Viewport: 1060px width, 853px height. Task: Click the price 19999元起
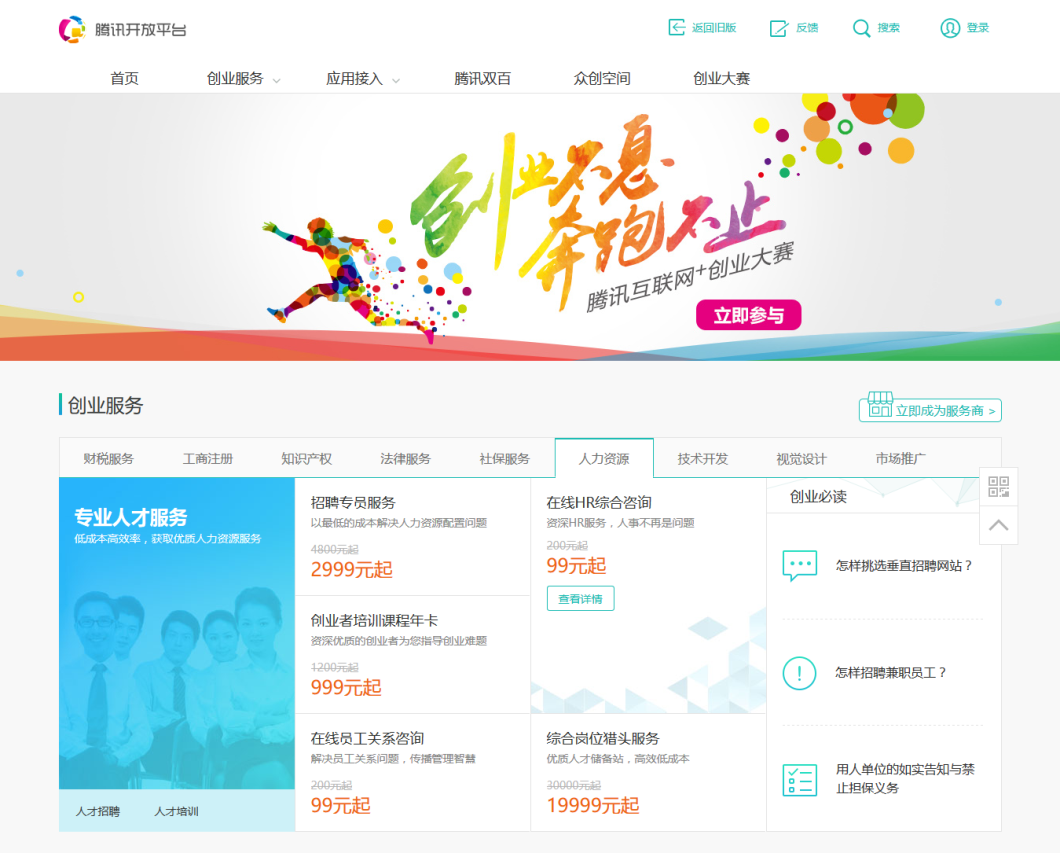coord(593,806)
